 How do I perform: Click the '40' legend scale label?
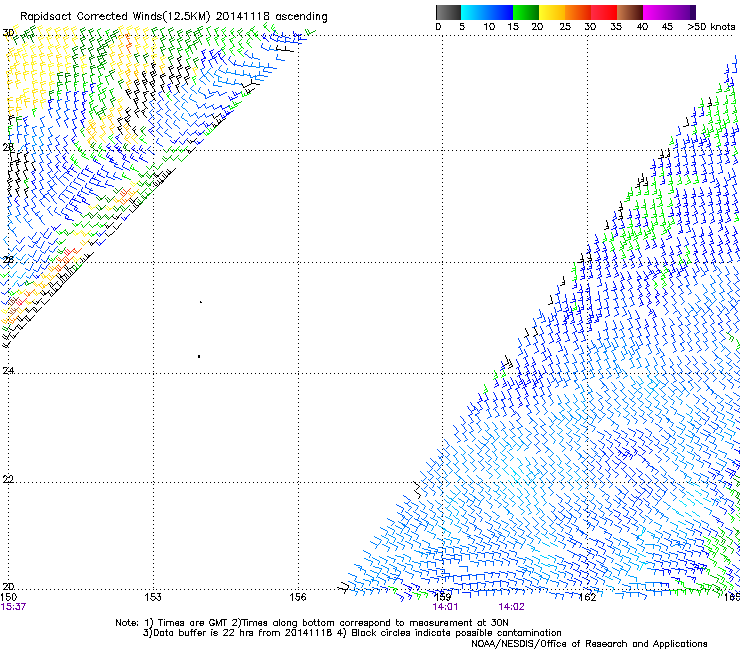(x=642, y=27)
